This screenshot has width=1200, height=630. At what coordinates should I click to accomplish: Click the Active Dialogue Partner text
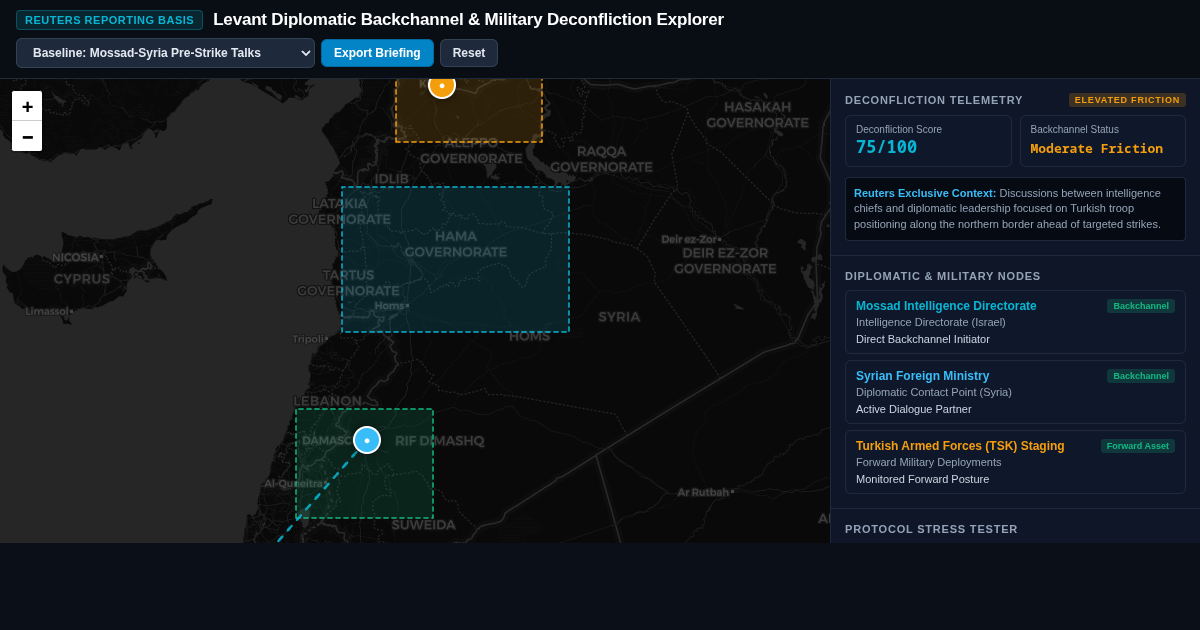914,409
